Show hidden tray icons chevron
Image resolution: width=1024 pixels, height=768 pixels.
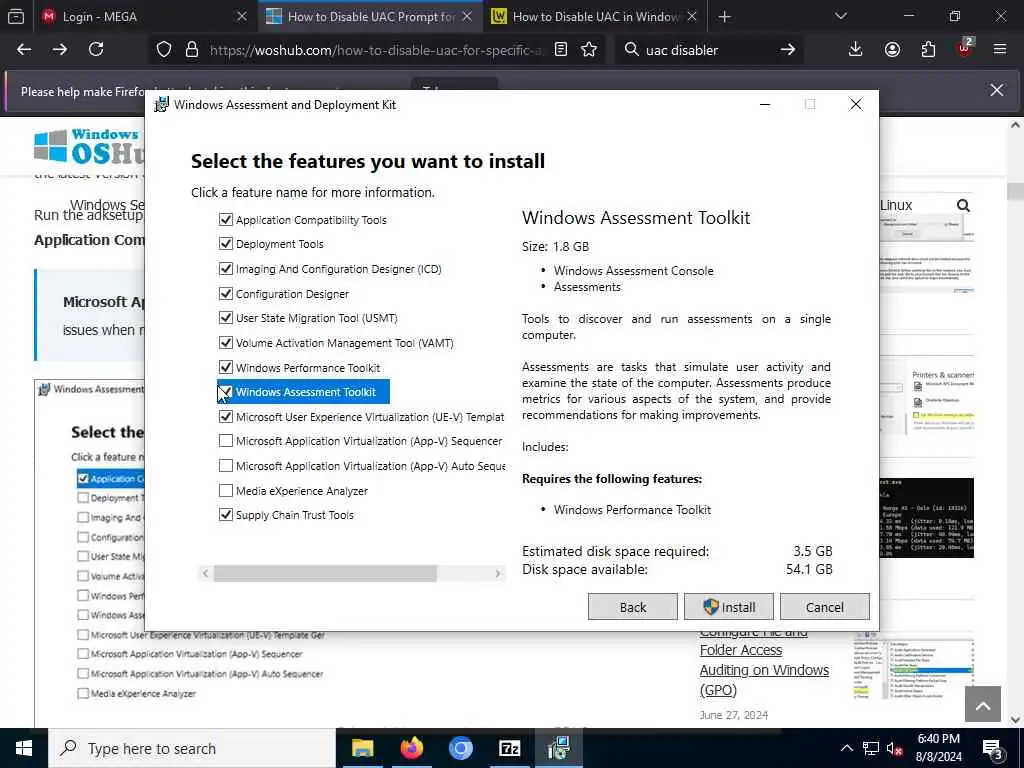pyautogui.click(x=846, y=749)
